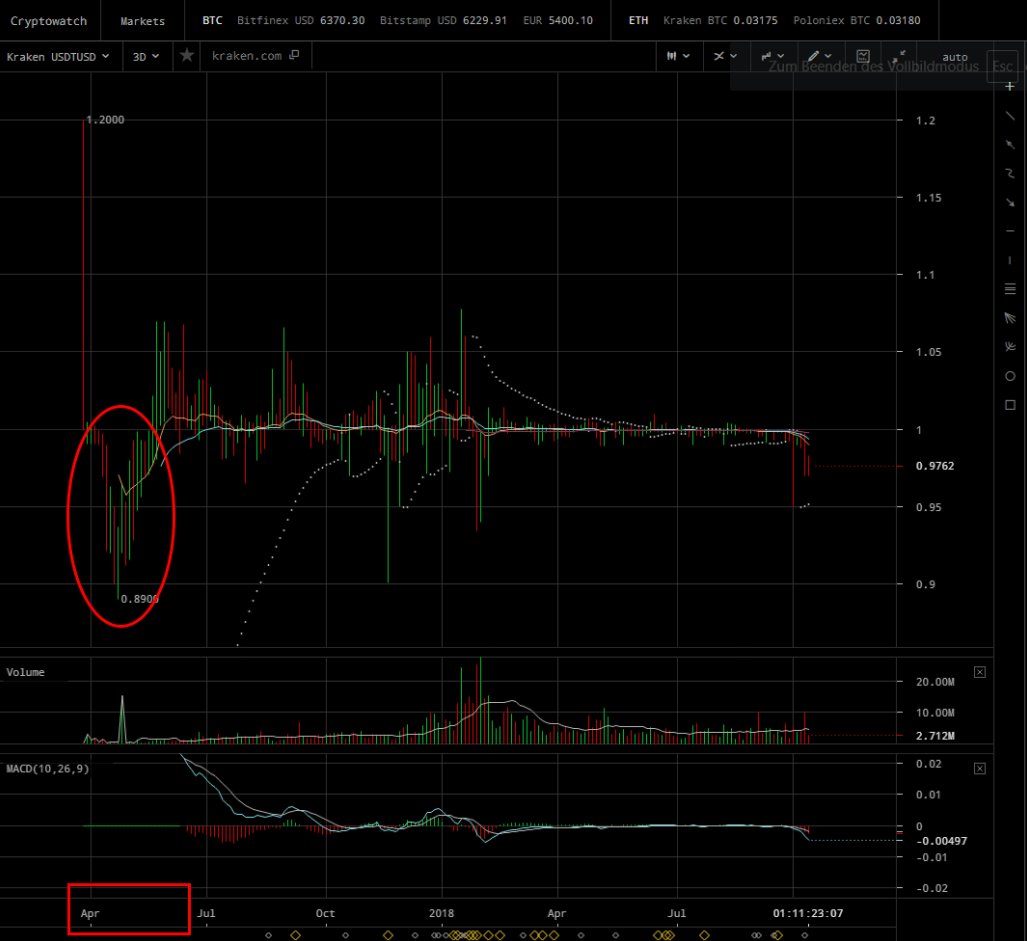Screen dimensions: 1027x941
Task: Click the 0.95 price axis label
Action: 928,507
